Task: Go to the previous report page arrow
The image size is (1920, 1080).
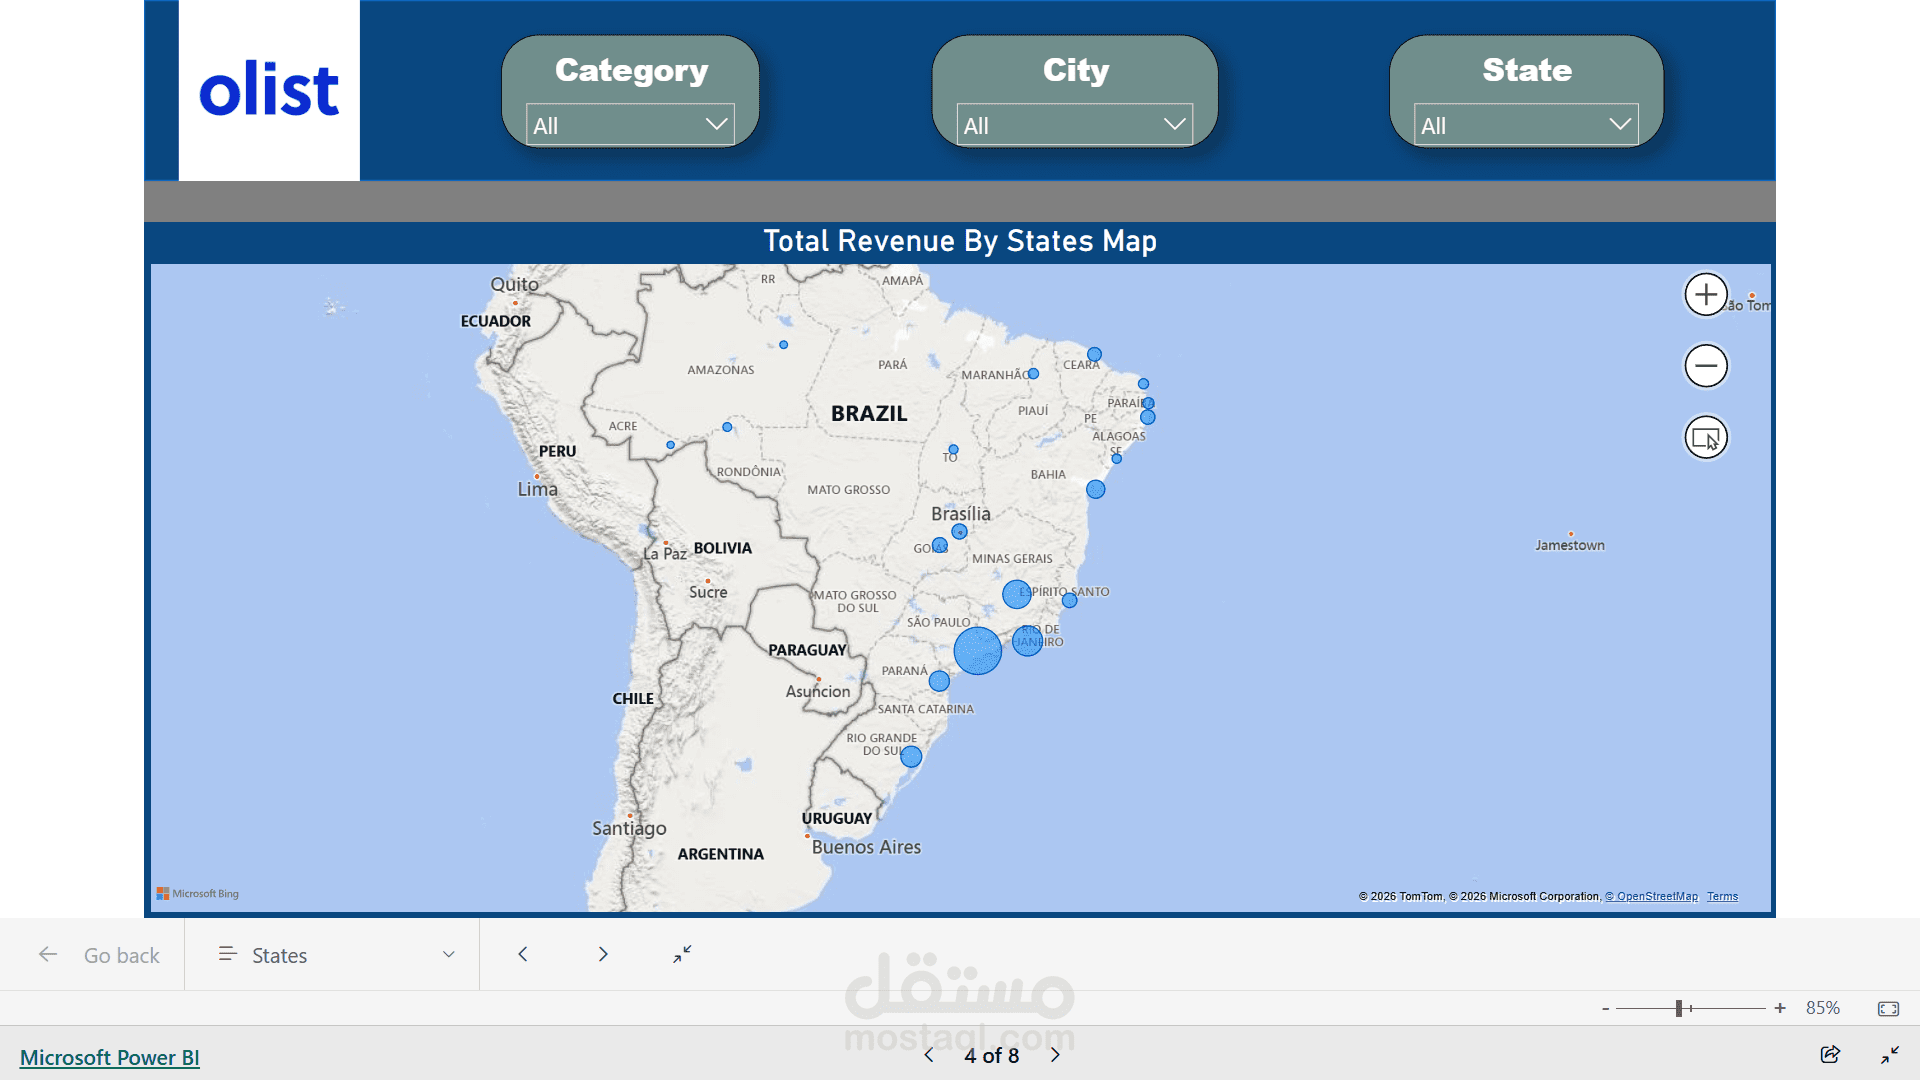Action: (929, 1056)
